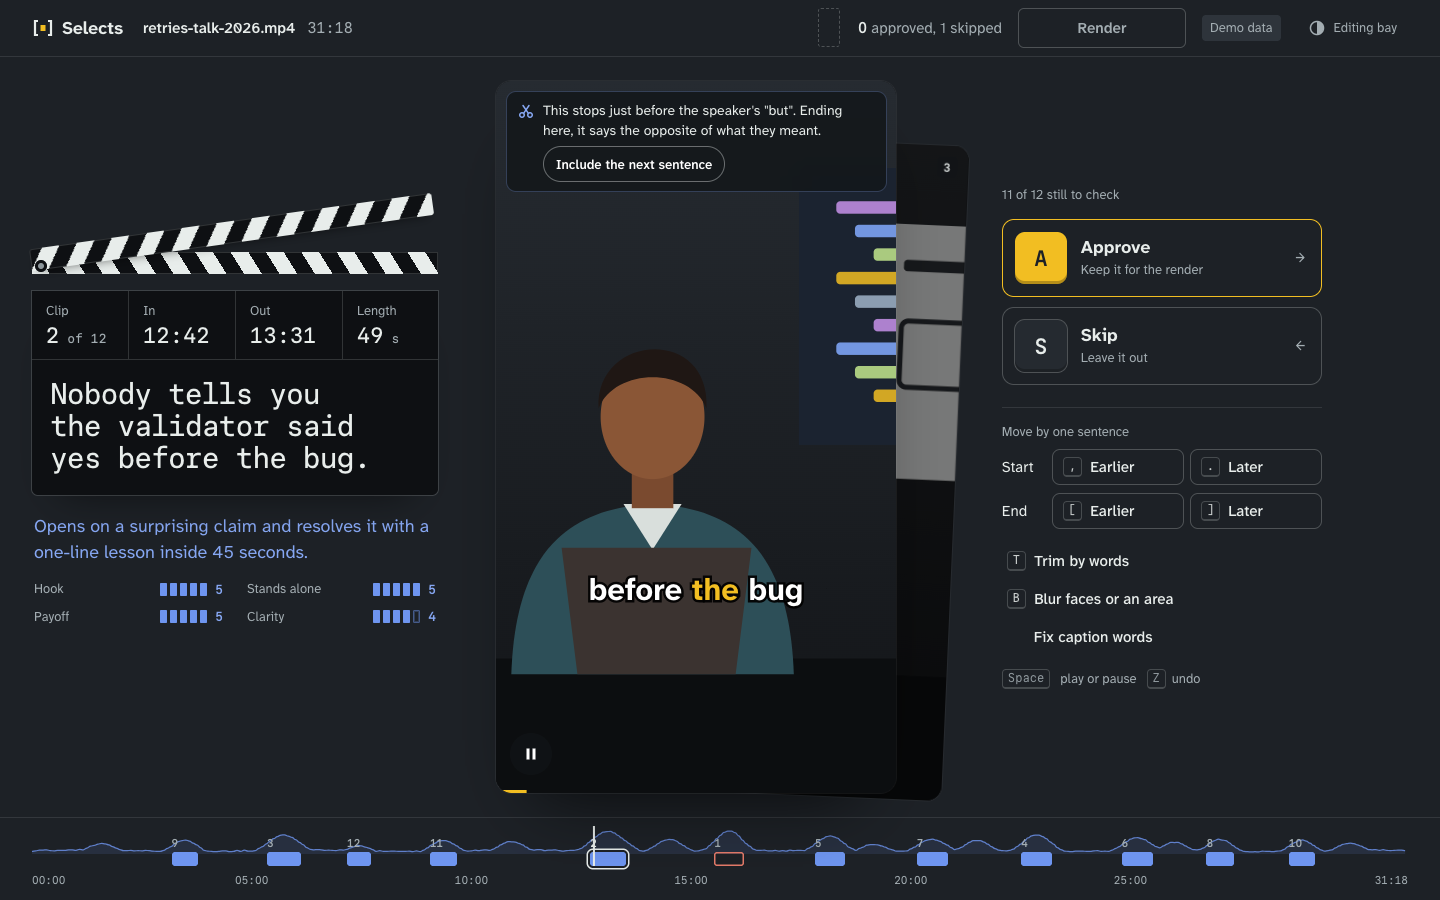Viewport: 1440px width, 900px height.
Task: Click the S key icon on Skip
Action: point(1041,346)
